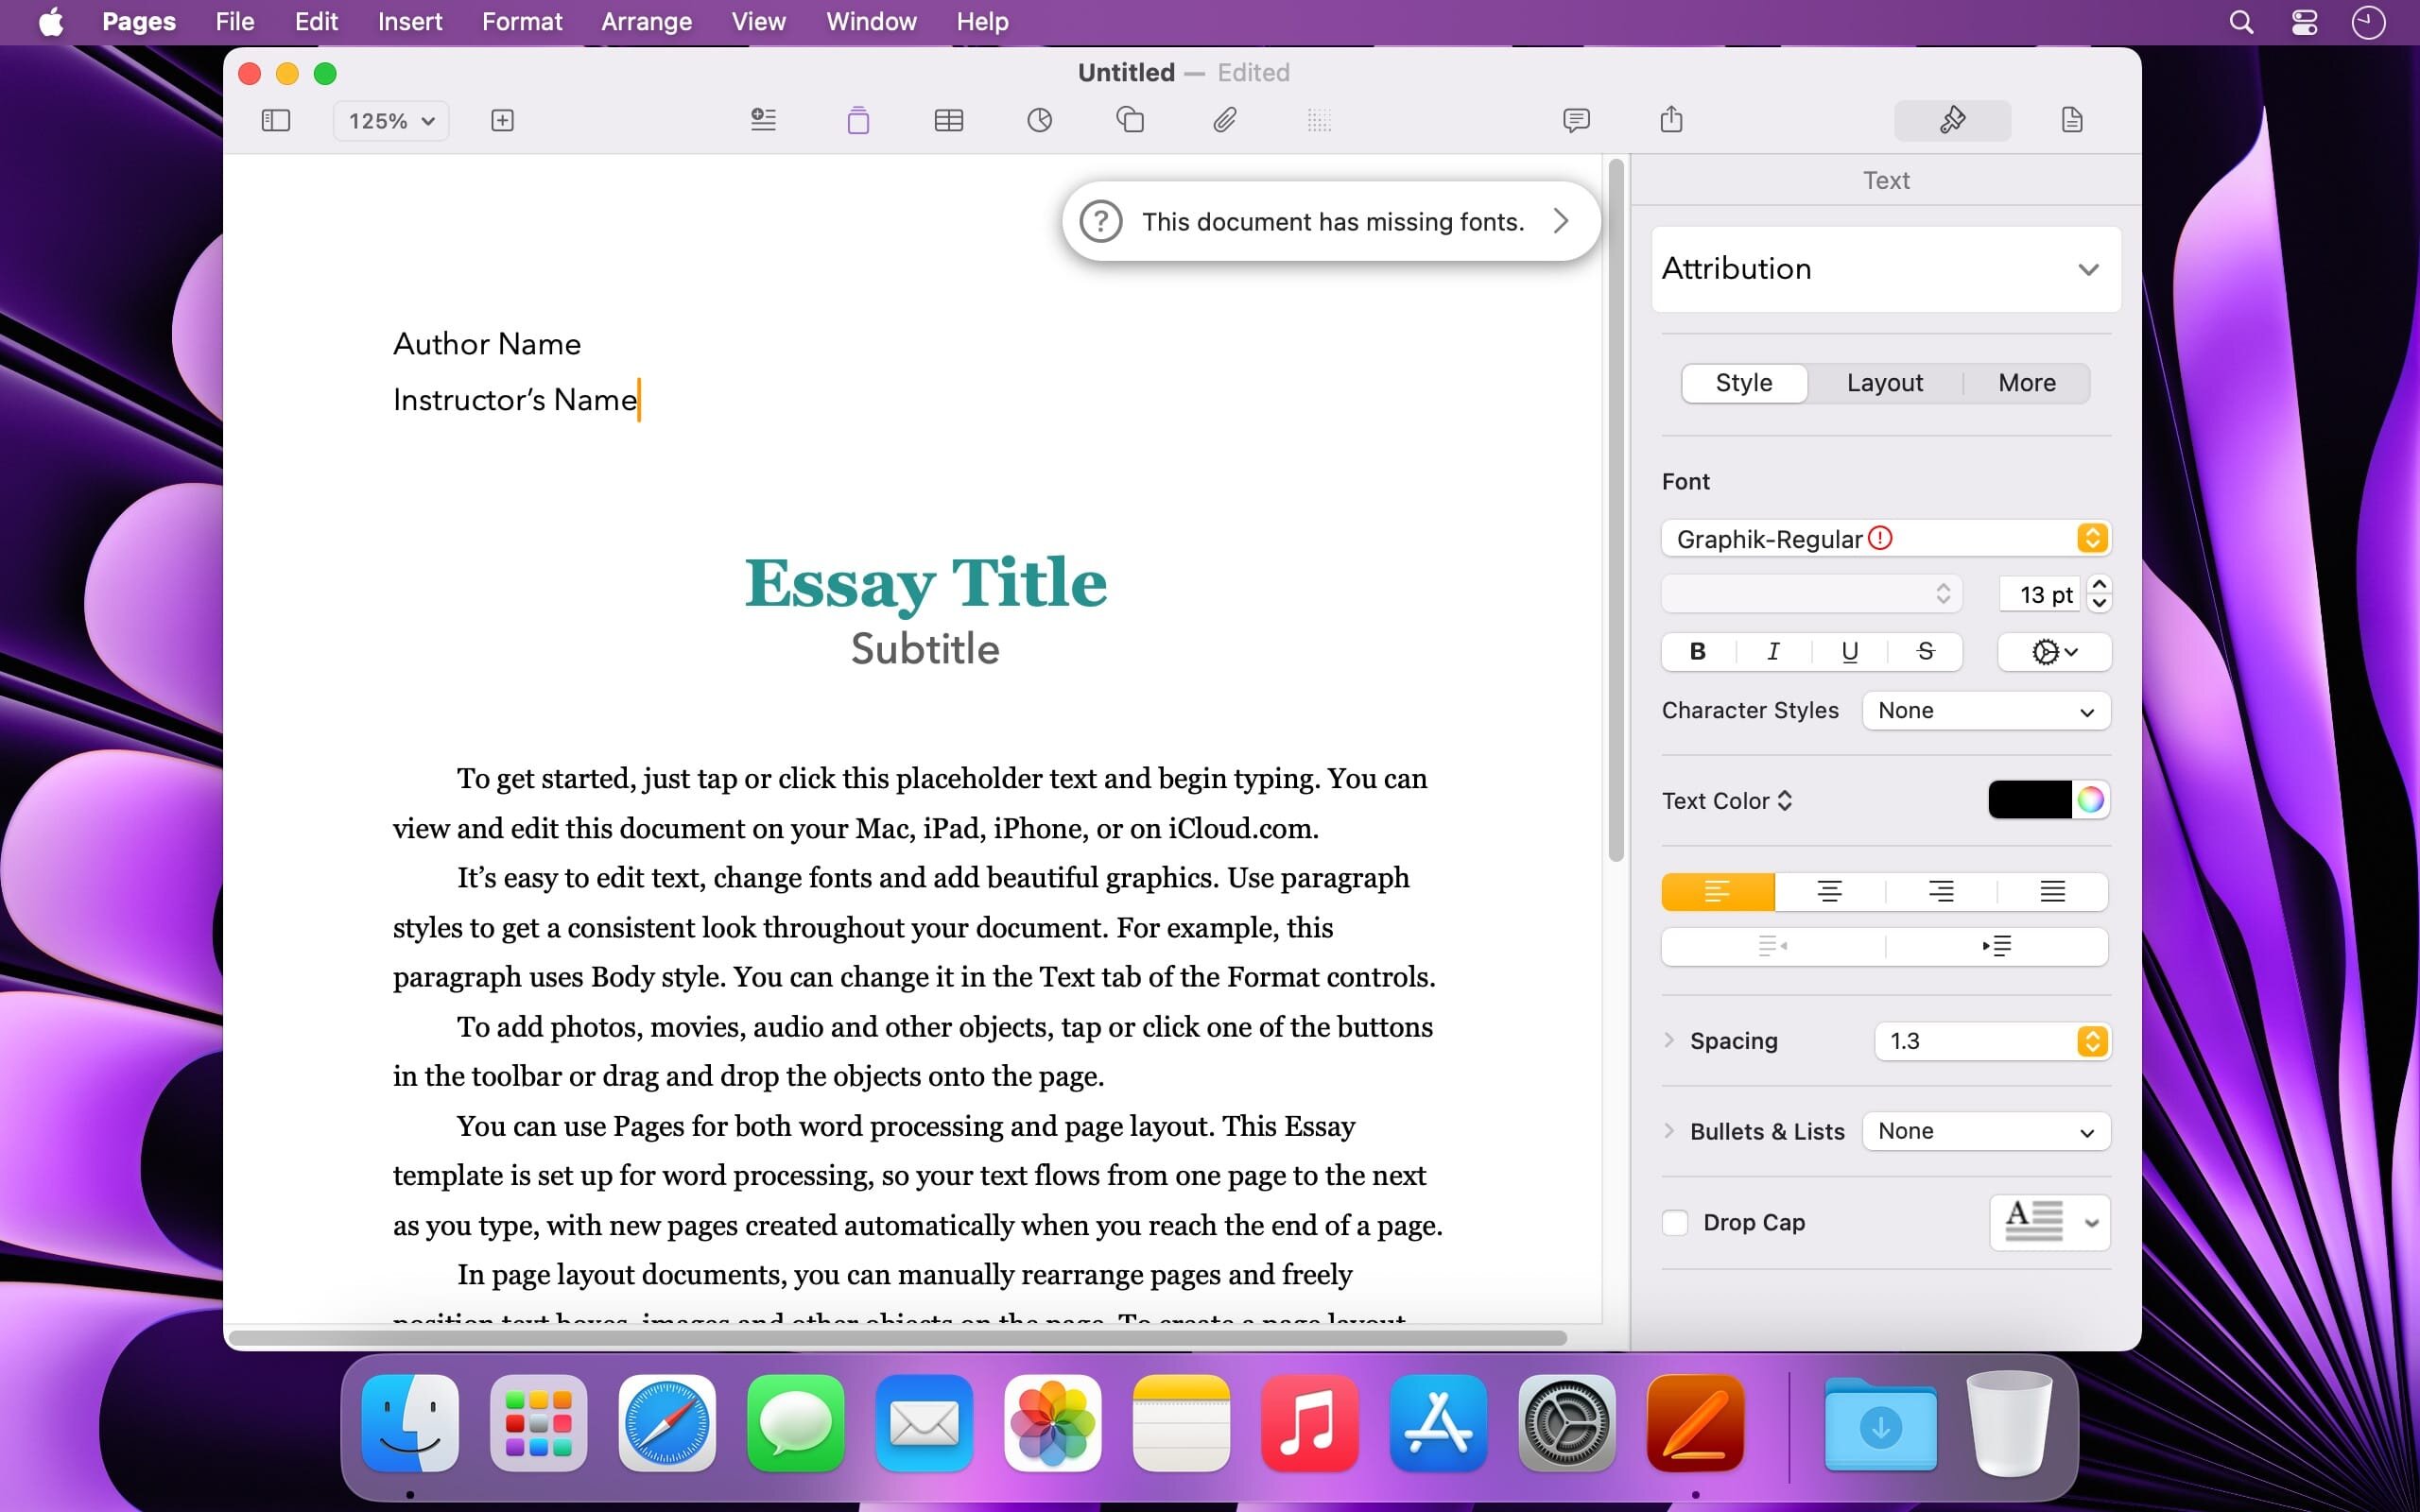Viewport: 2420px width, 1512px height.
Task: Click the Table icon in toolbar
Action: click(x=948, y=121)
